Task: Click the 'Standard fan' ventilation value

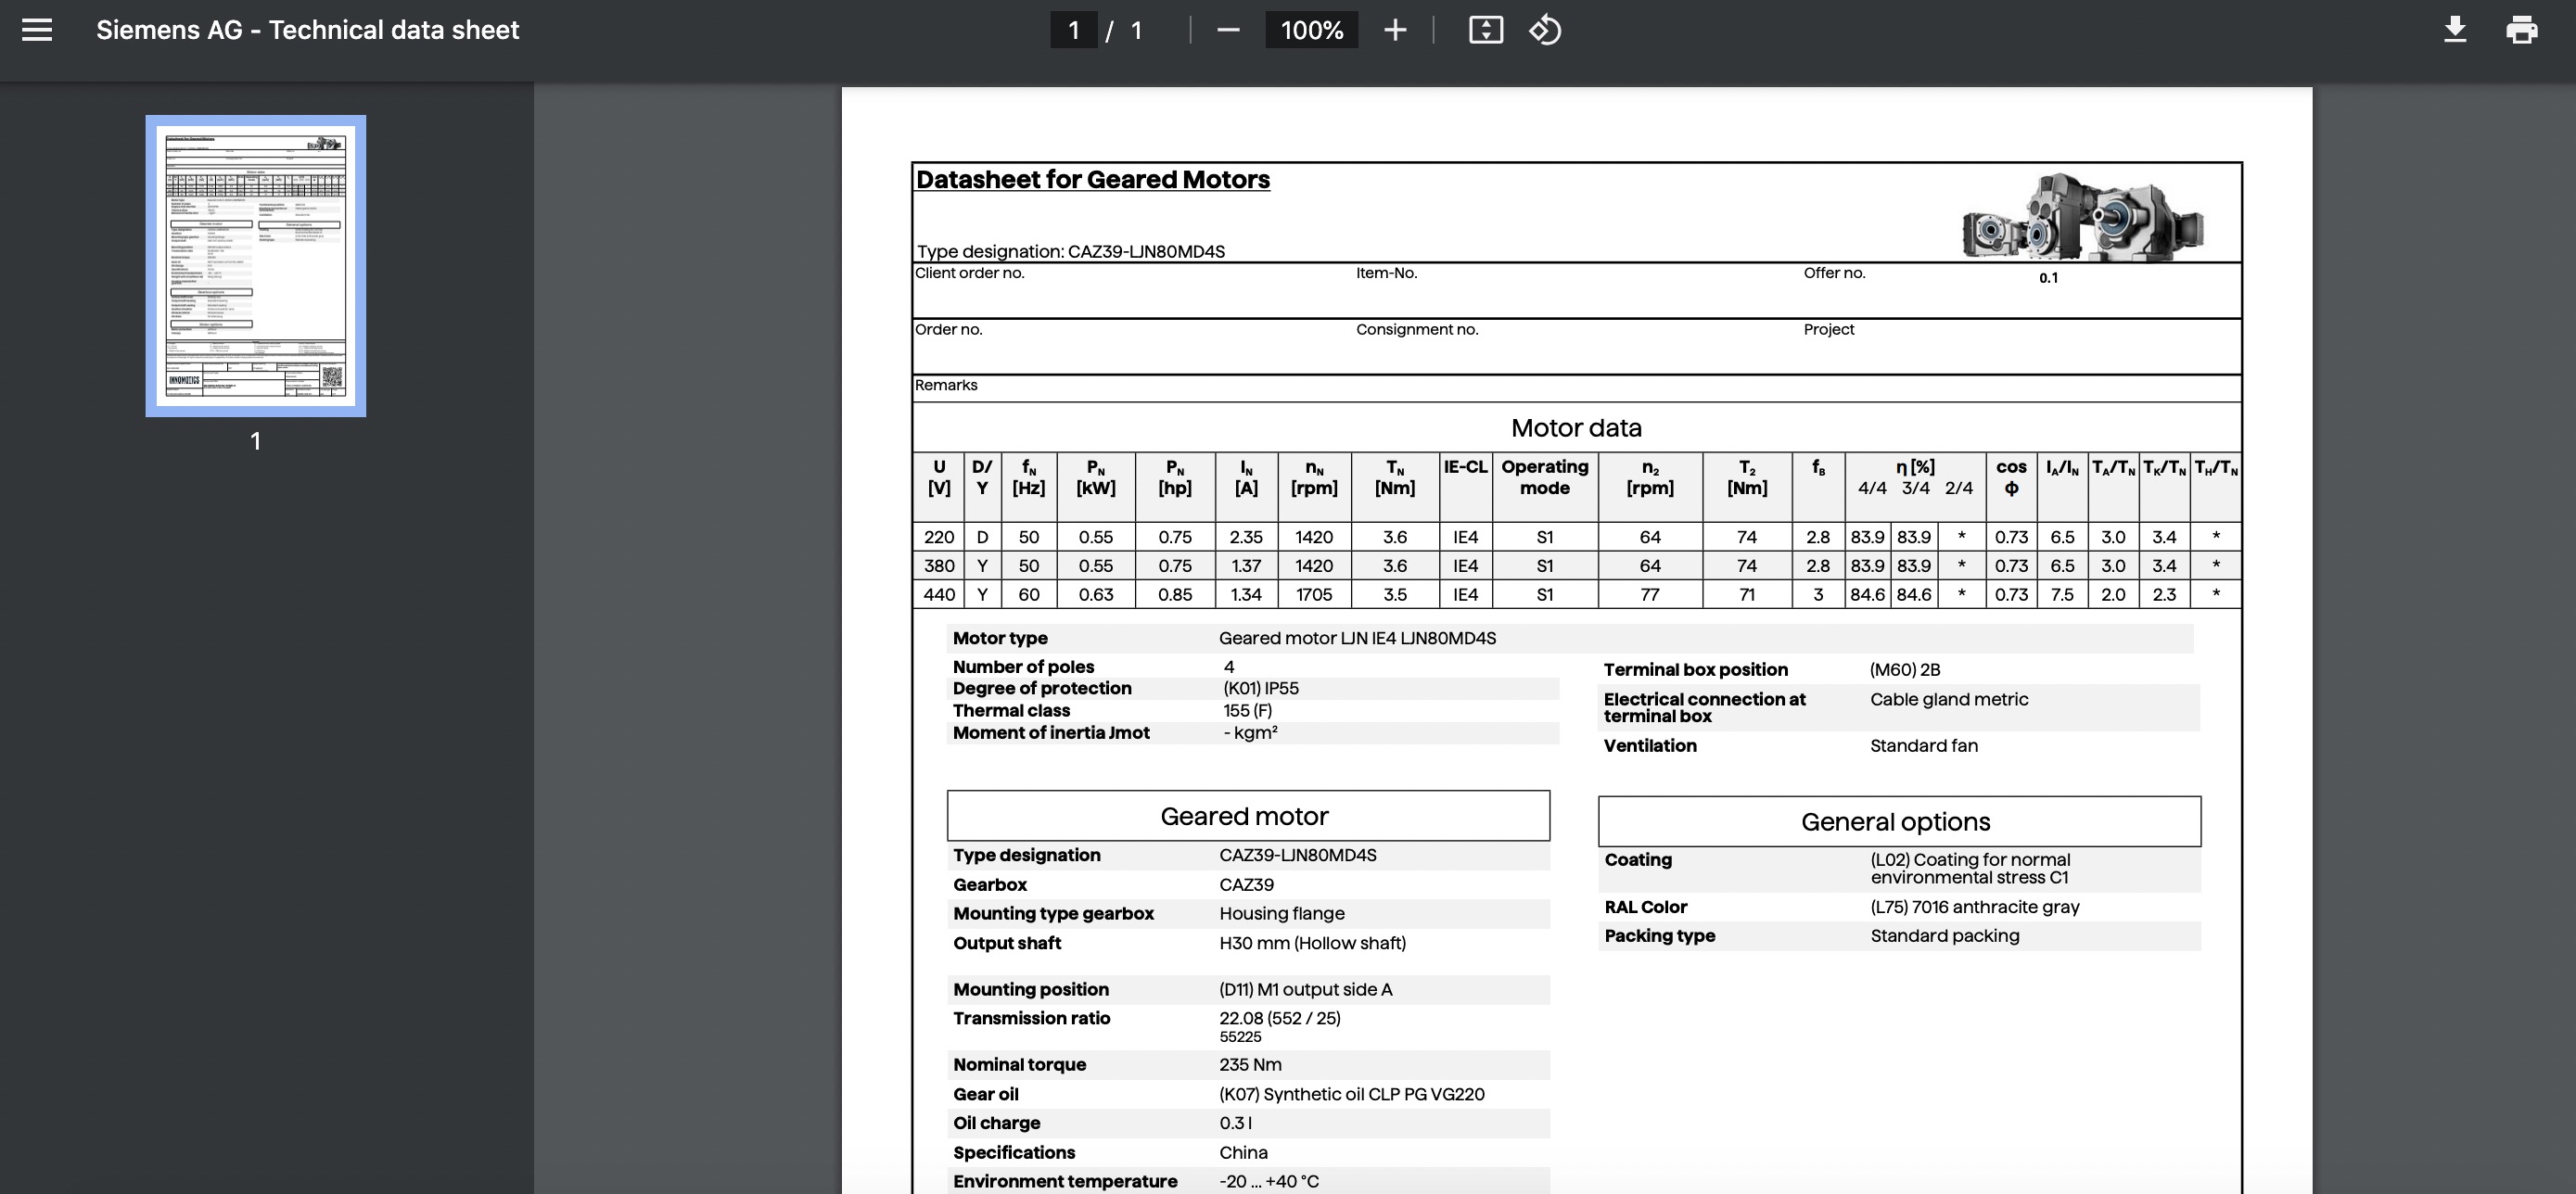Action: (1923, 746)
